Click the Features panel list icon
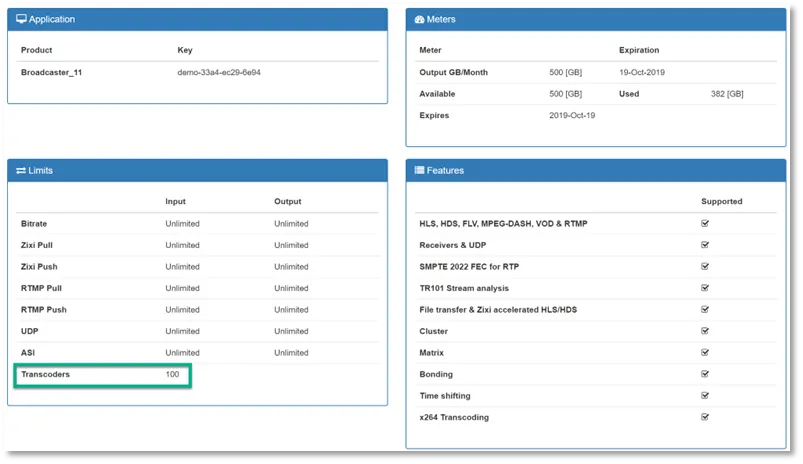This screenshot has height=464, width=803. [419, 170]
